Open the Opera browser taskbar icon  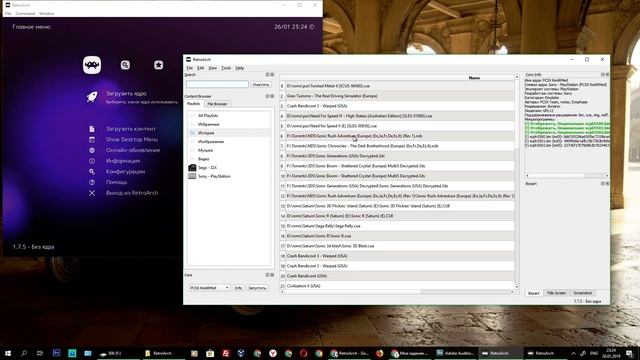coord(303,353)
